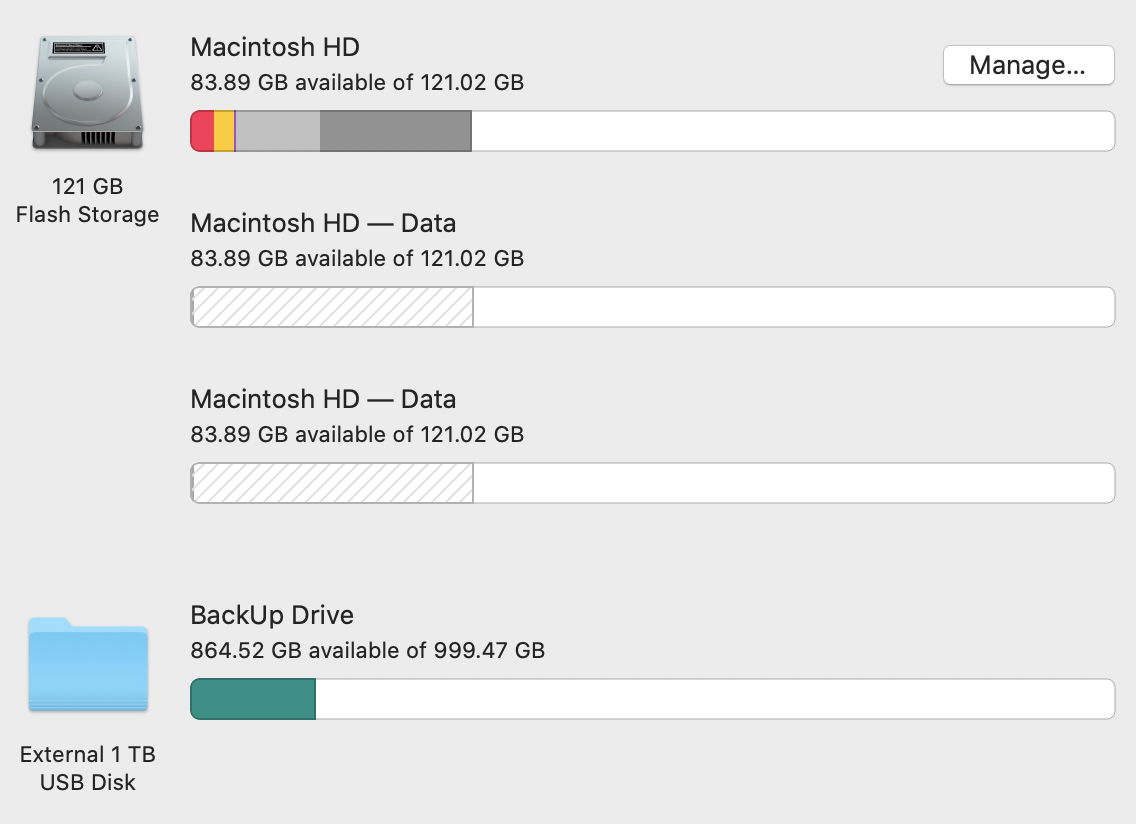Click empty free area of BackUp Drive bar

[x=714, y=699]
